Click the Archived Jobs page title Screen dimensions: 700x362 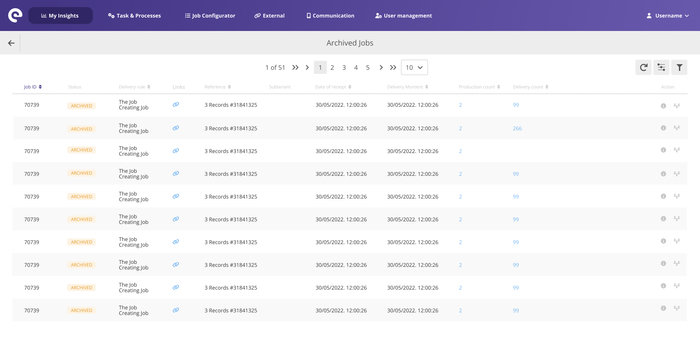[x=350, y=43]
